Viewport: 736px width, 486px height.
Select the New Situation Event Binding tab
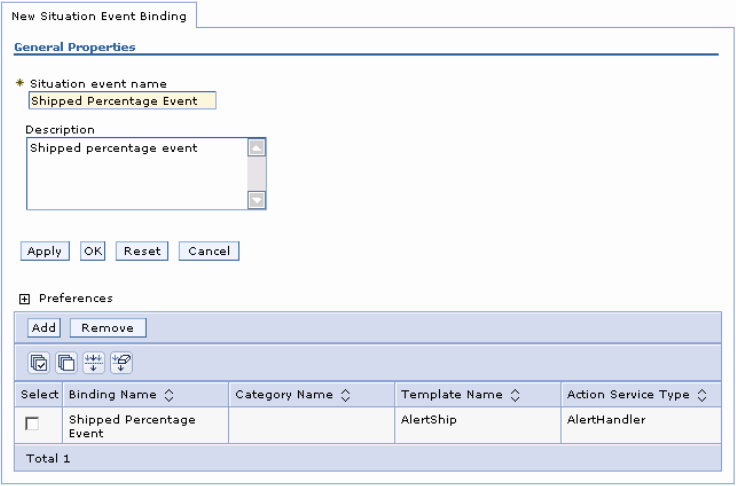coord(98,14)
